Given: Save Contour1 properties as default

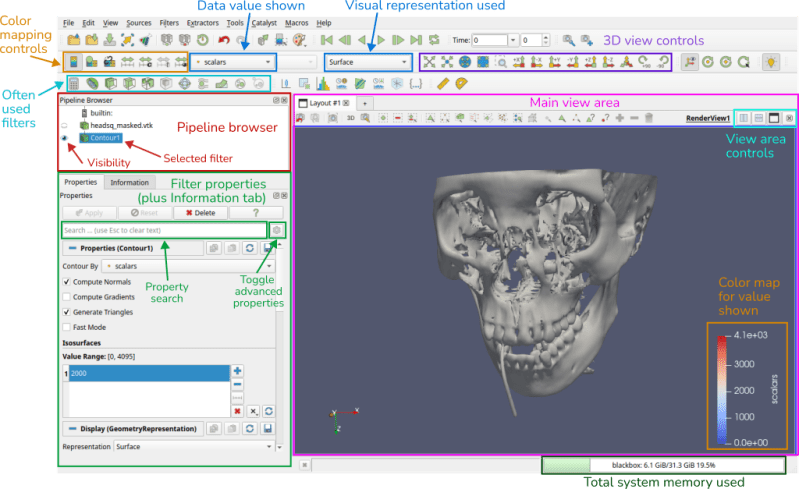Looking at the screenshot, I should (x=267, y=248).
